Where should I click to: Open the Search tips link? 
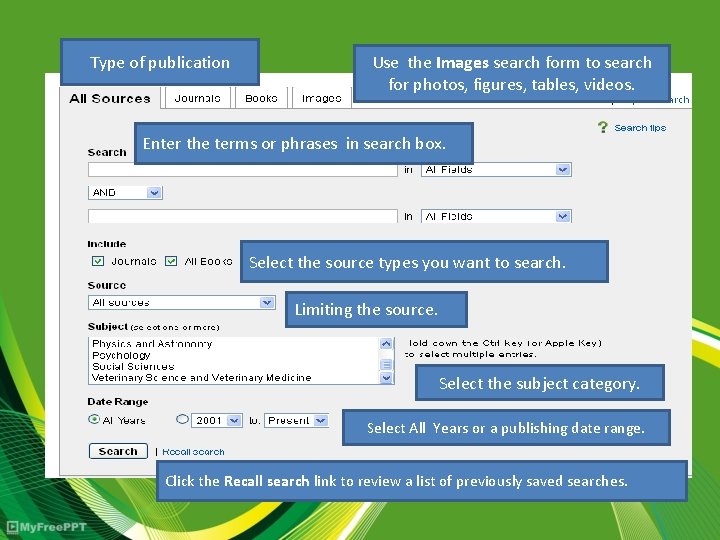click(640, 128)
